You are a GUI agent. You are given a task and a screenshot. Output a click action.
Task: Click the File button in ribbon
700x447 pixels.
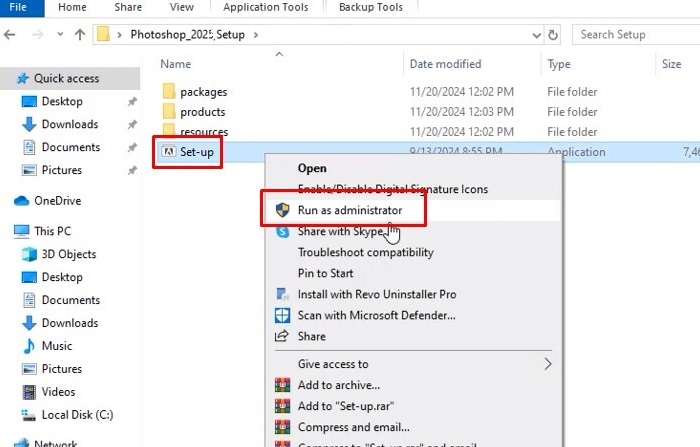click(18, 7)
